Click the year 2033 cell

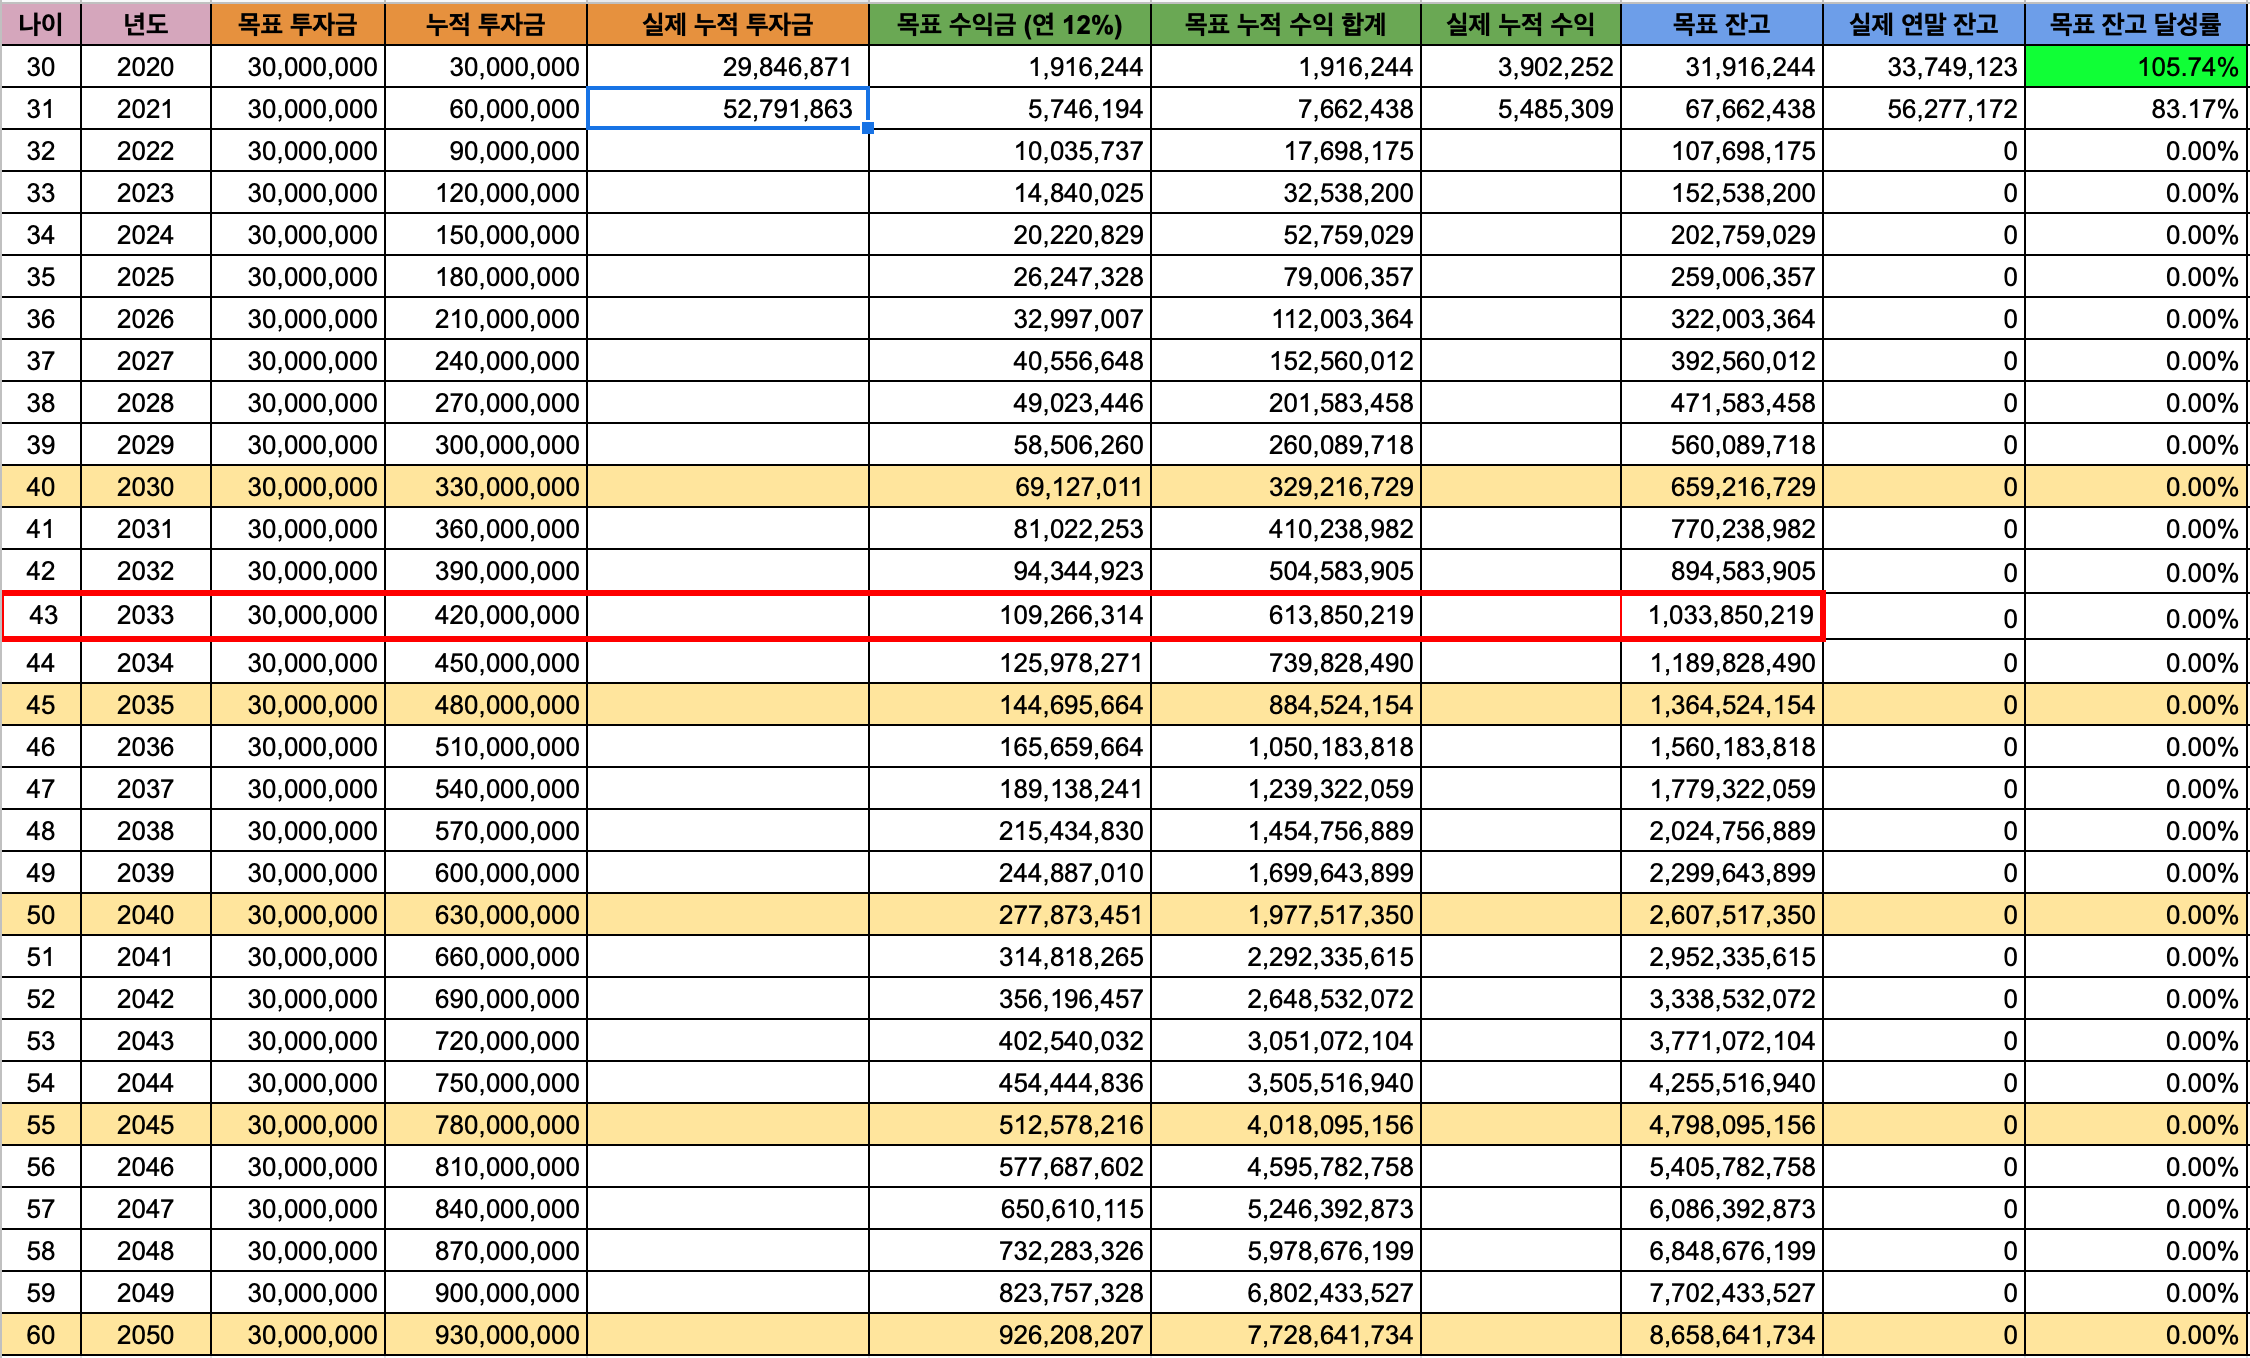coord(146,615)
